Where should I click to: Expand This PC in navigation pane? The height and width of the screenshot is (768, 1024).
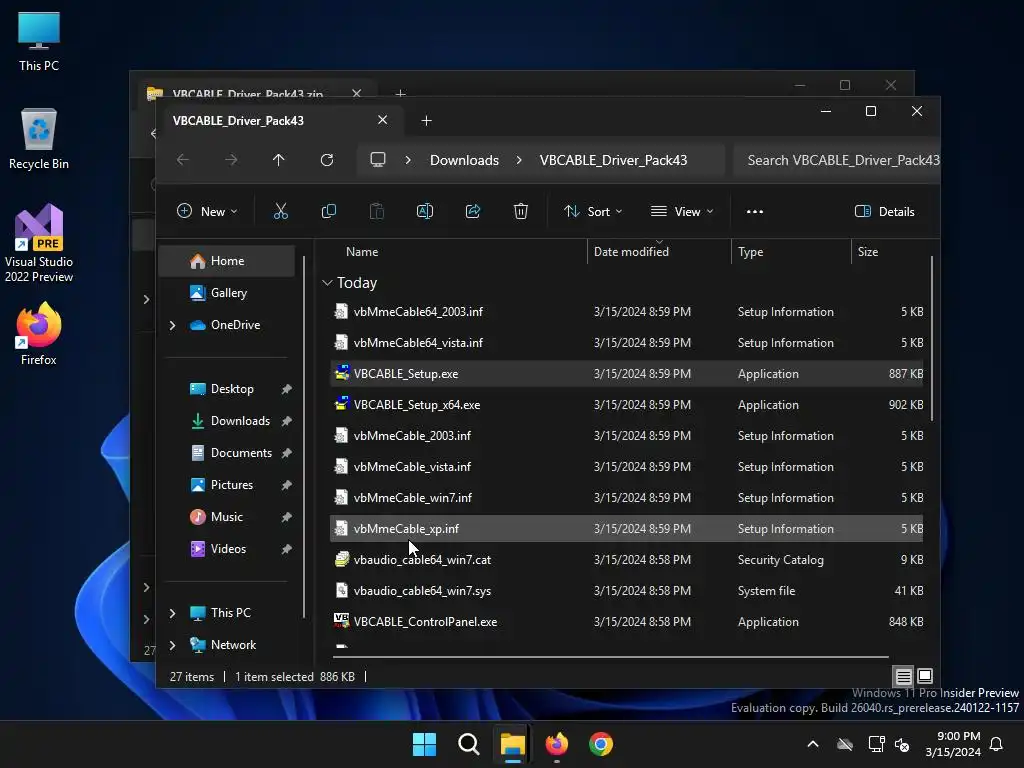[x=172, y=613]
